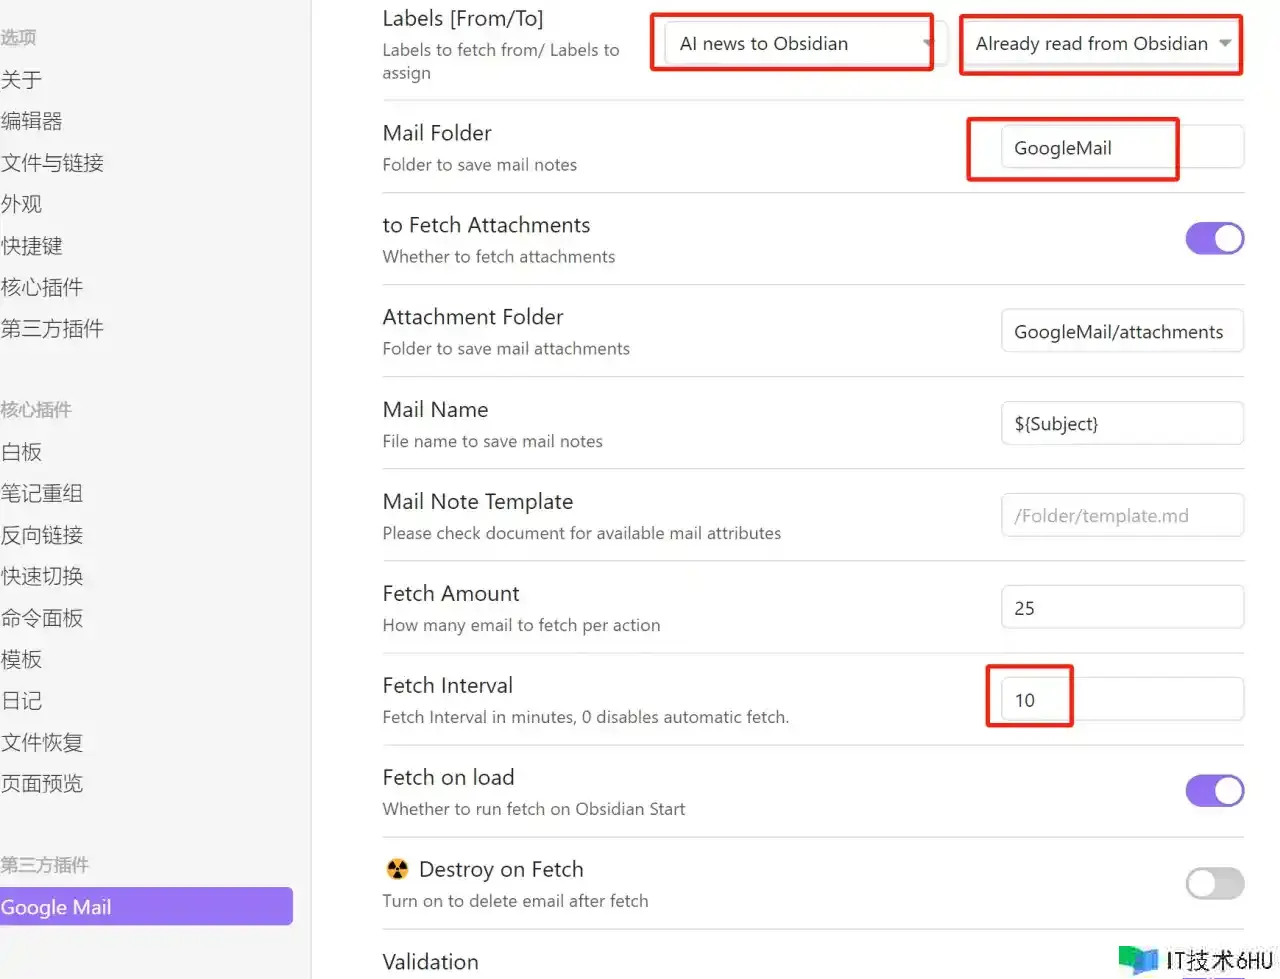Open 文件恢复 core plugin settings
The width and height of the screenshot is (1280, 979).
click(x=42, y=742)
